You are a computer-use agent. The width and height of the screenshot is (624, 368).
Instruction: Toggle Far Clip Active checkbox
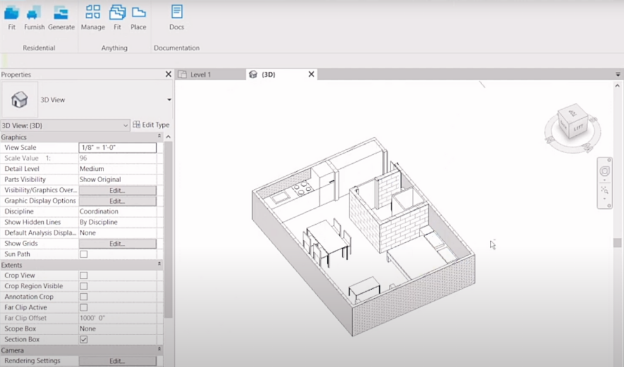pyautogui.click(x=84, y=308)
